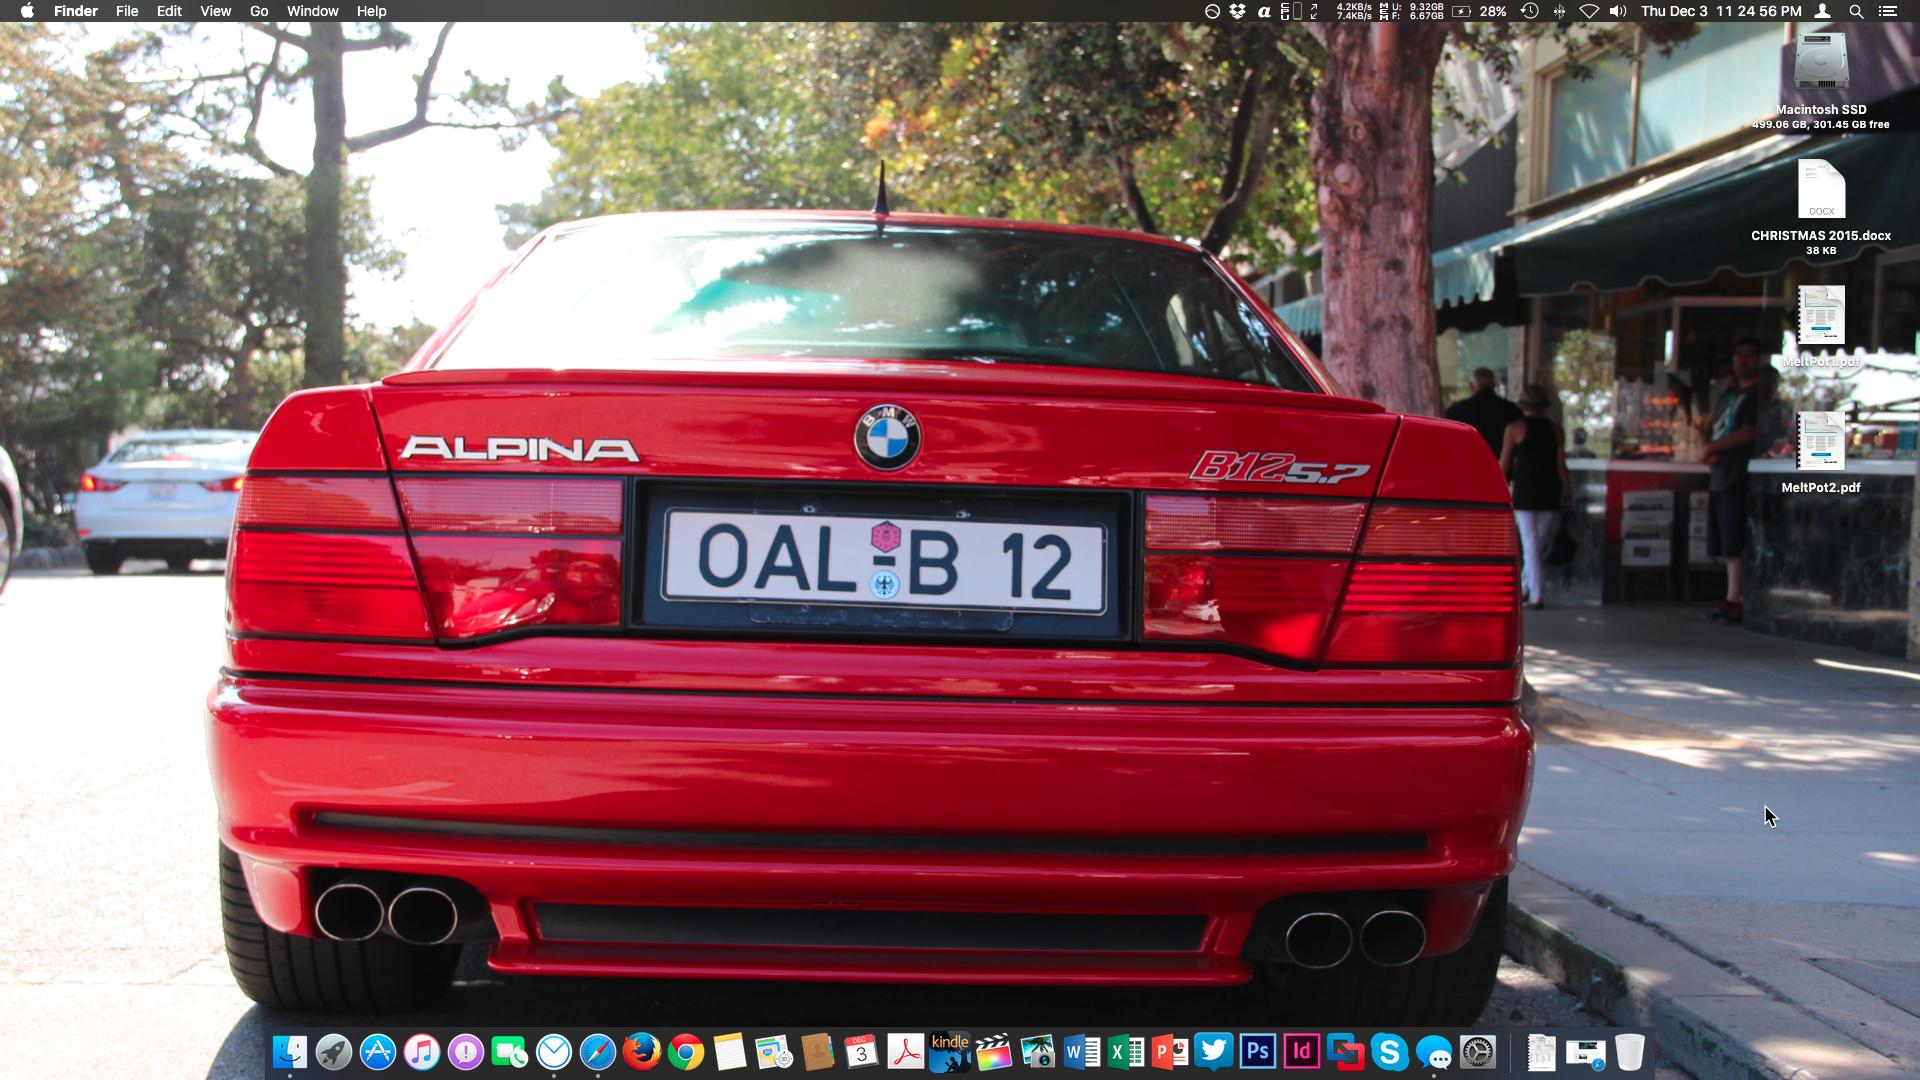Launch Adobe Acrobat from Dock
This screenshot has width=1920, height=1080.
click(906, 1052)
